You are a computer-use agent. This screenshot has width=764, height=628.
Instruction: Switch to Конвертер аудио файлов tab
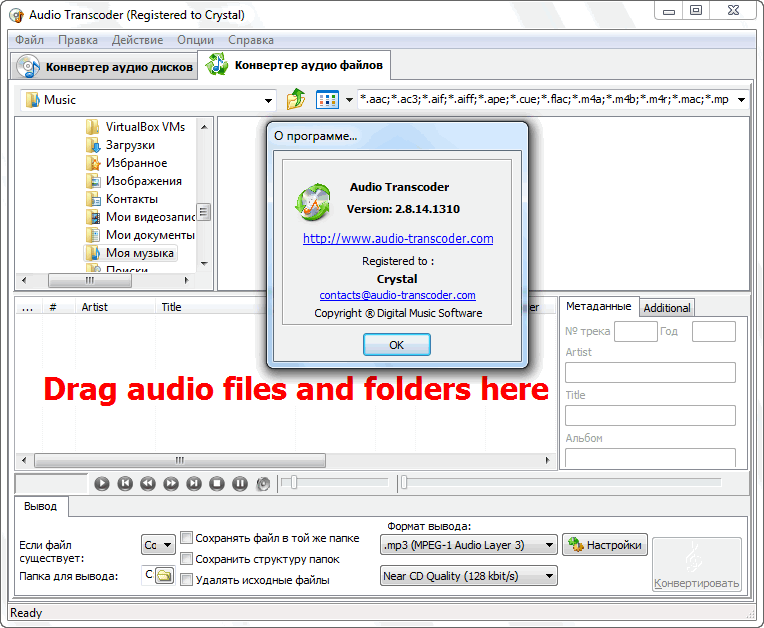tap(295, 65)
